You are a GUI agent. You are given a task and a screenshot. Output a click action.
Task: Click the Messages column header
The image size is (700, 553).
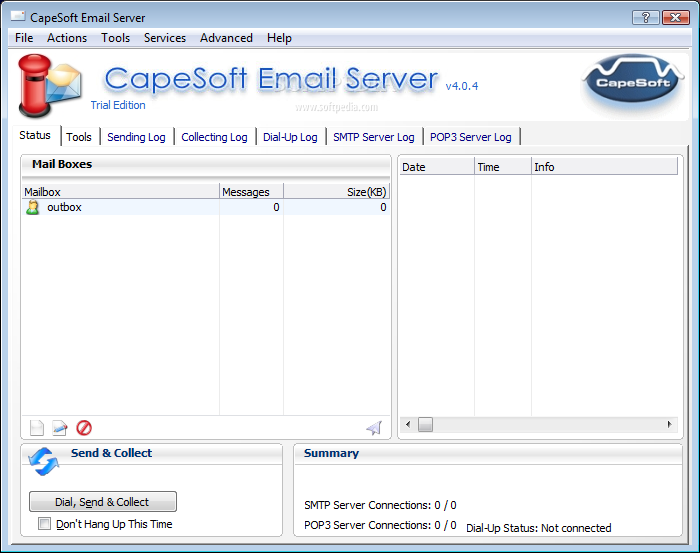click(251, 192)
